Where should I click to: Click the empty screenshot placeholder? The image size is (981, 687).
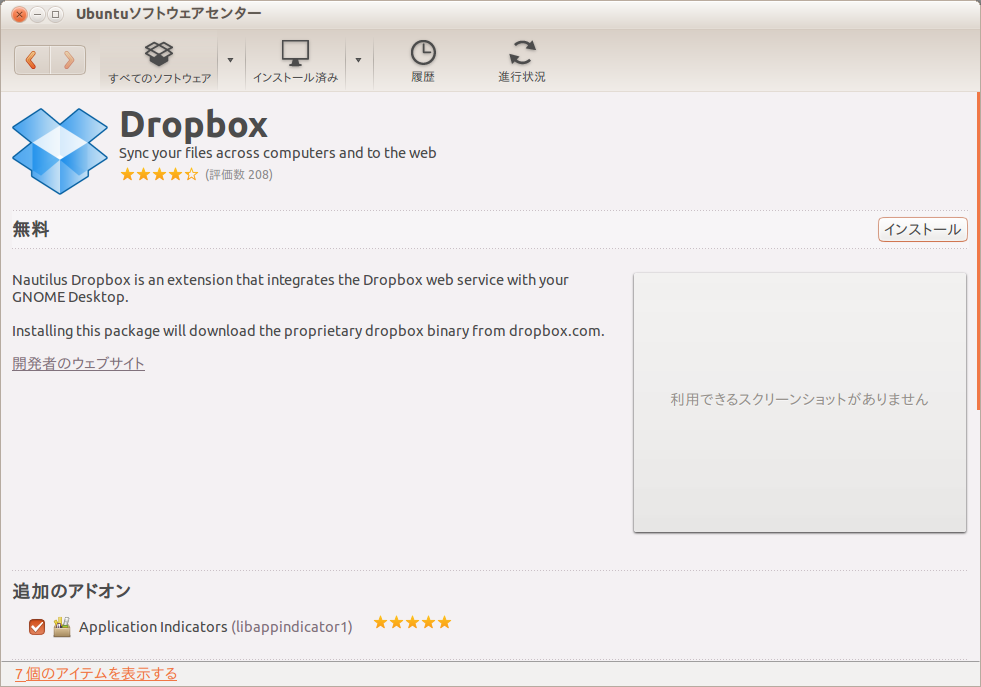pyautogui.click(x=799, y=402)
